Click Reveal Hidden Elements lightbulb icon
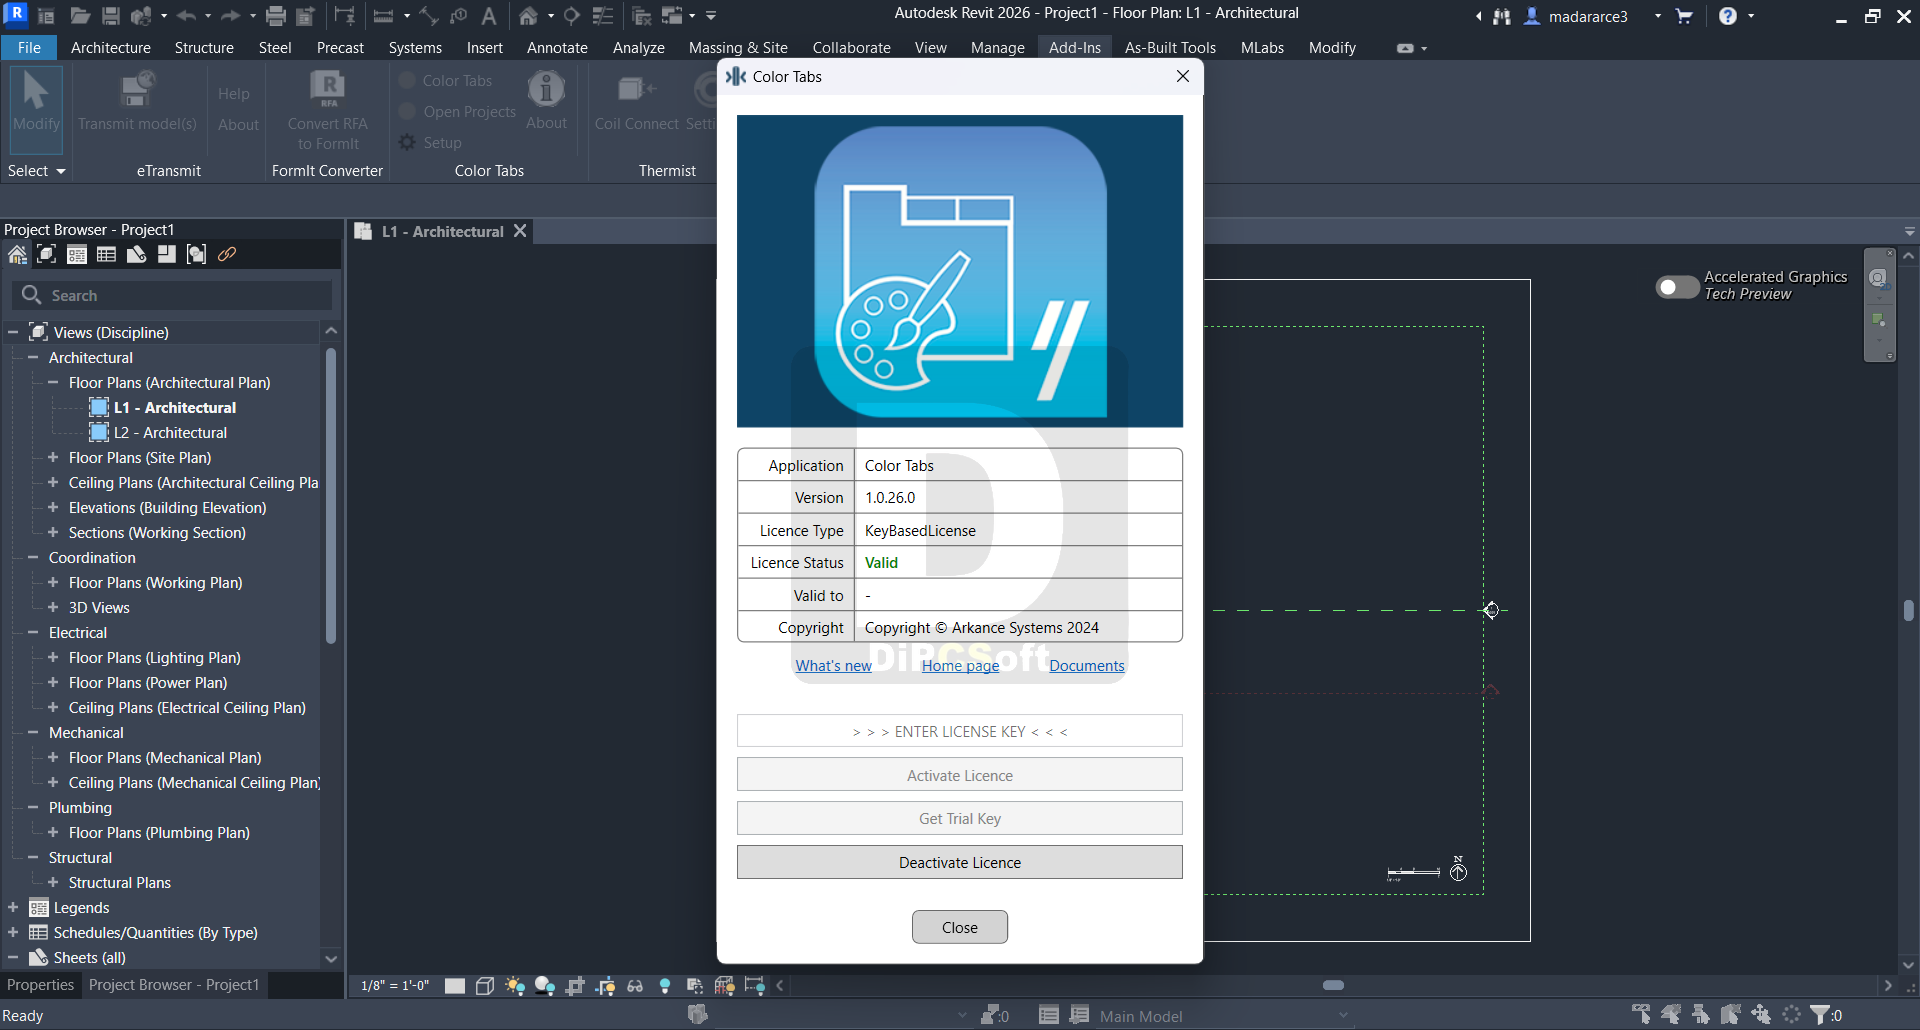The width and height of the screenshot is (1920, 1030). (x=665, y=986)
